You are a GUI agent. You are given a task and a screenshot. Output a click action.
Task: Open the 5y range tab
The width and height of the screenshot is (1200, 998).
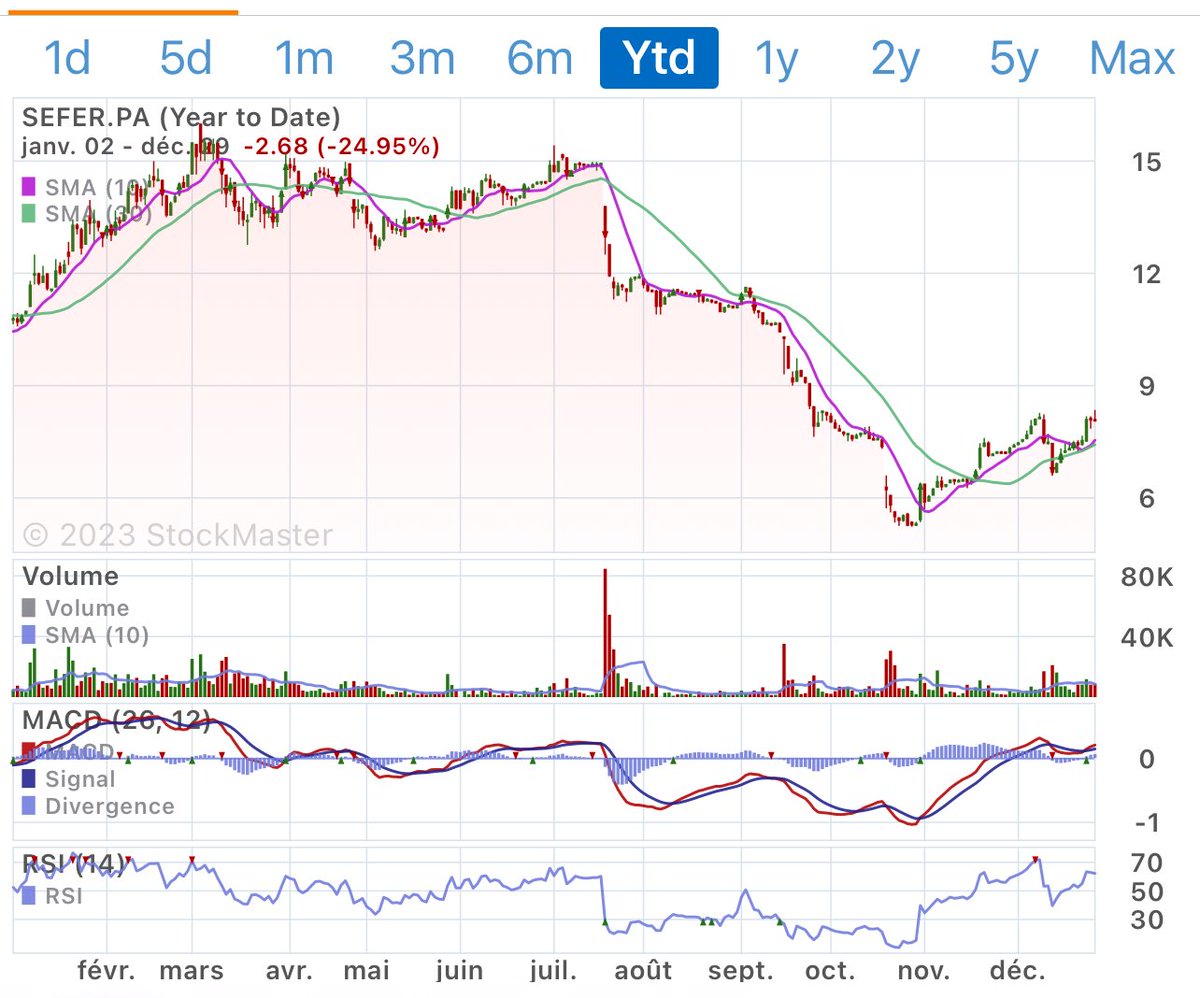(x=1014, y=59)
